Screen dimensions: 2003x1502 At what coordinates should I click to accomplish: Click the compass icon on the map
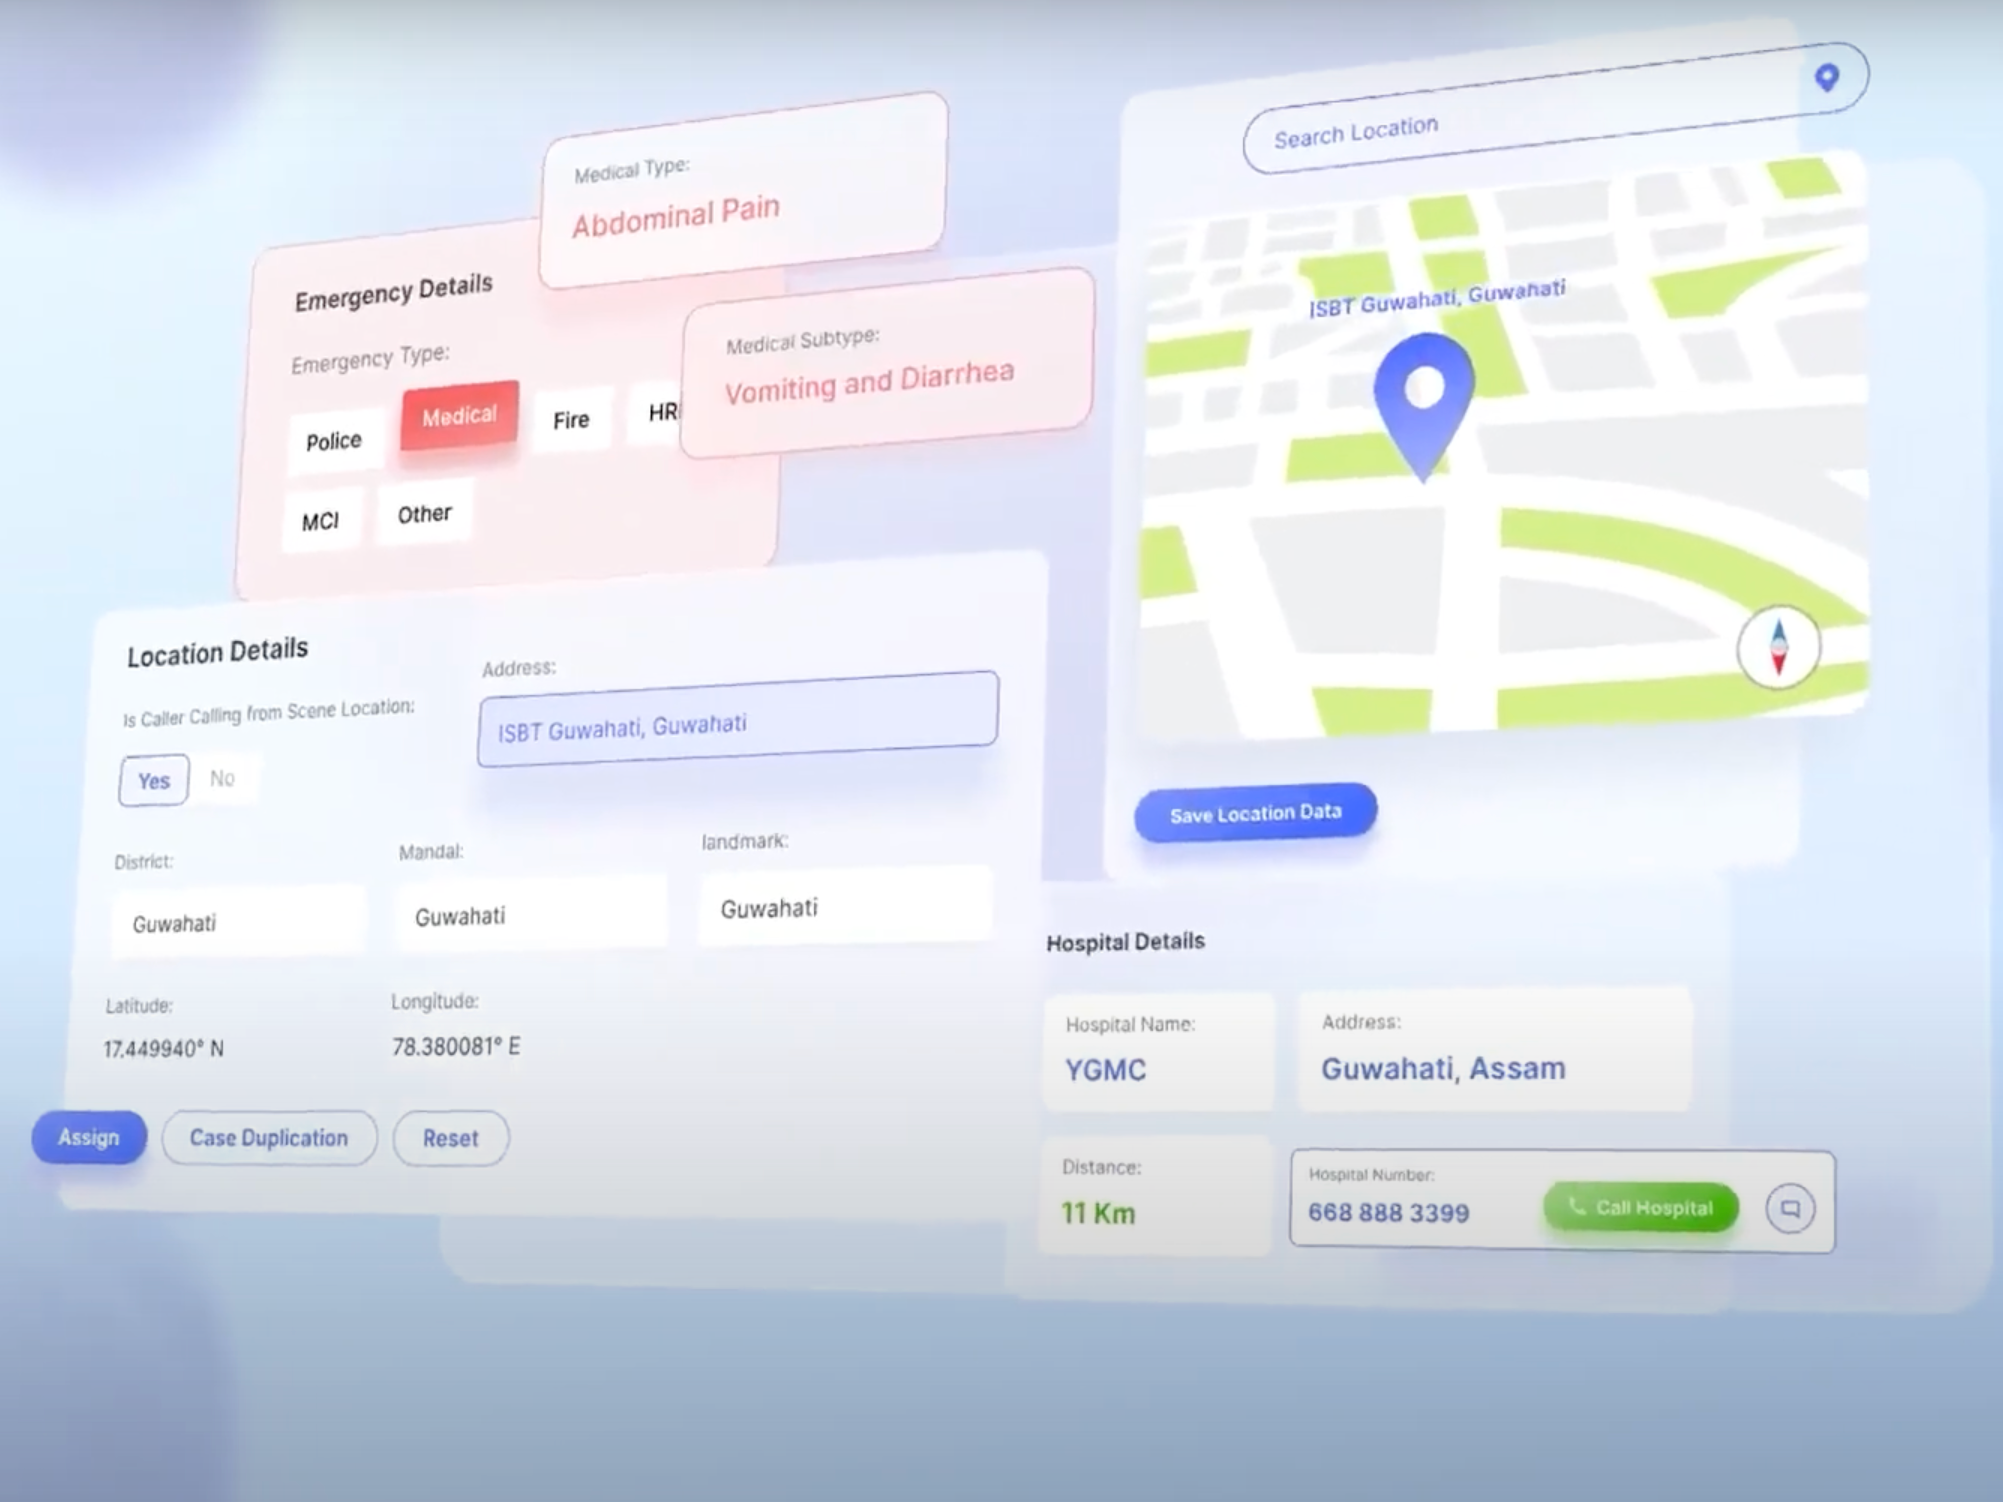click(1778, 648)
